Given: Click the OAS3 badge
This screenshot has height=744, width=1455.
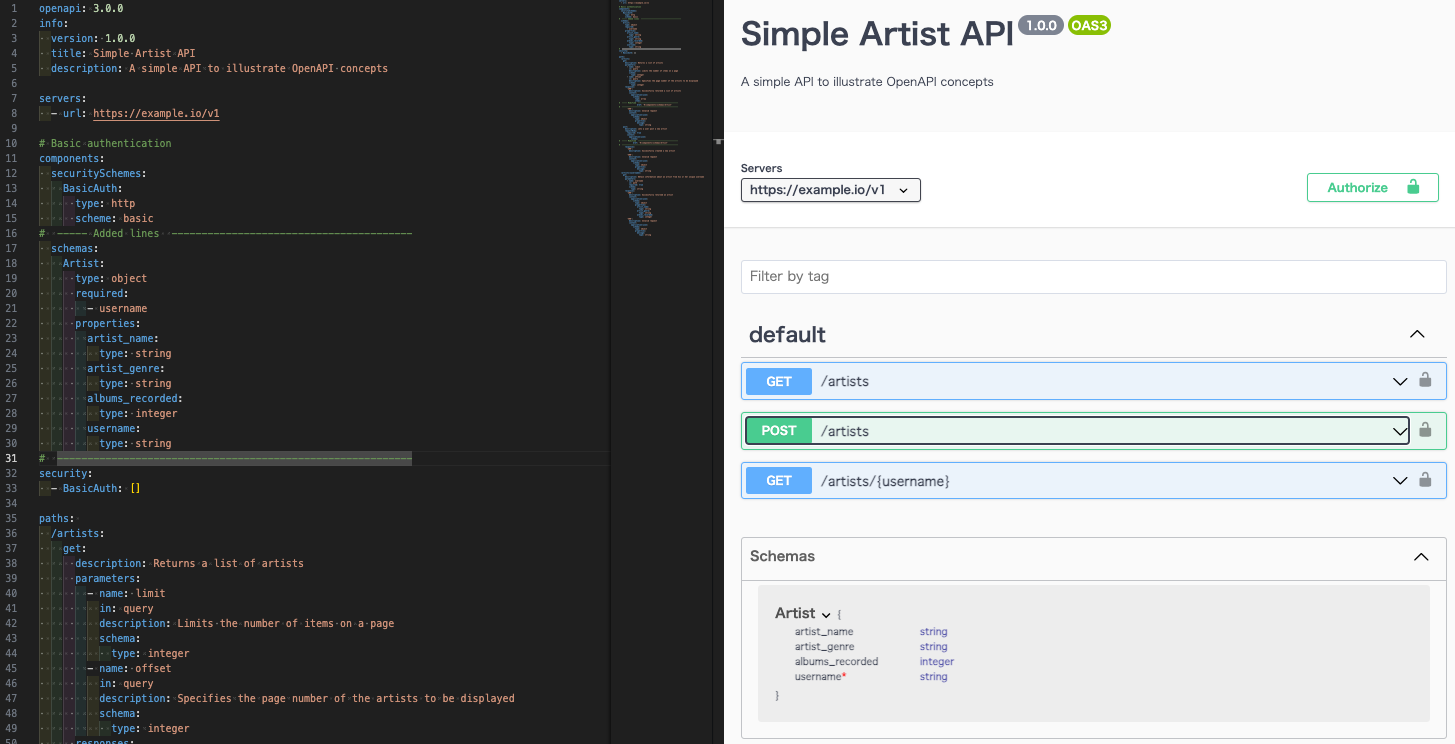Looking at the screenshot, I should (1089, 26).
